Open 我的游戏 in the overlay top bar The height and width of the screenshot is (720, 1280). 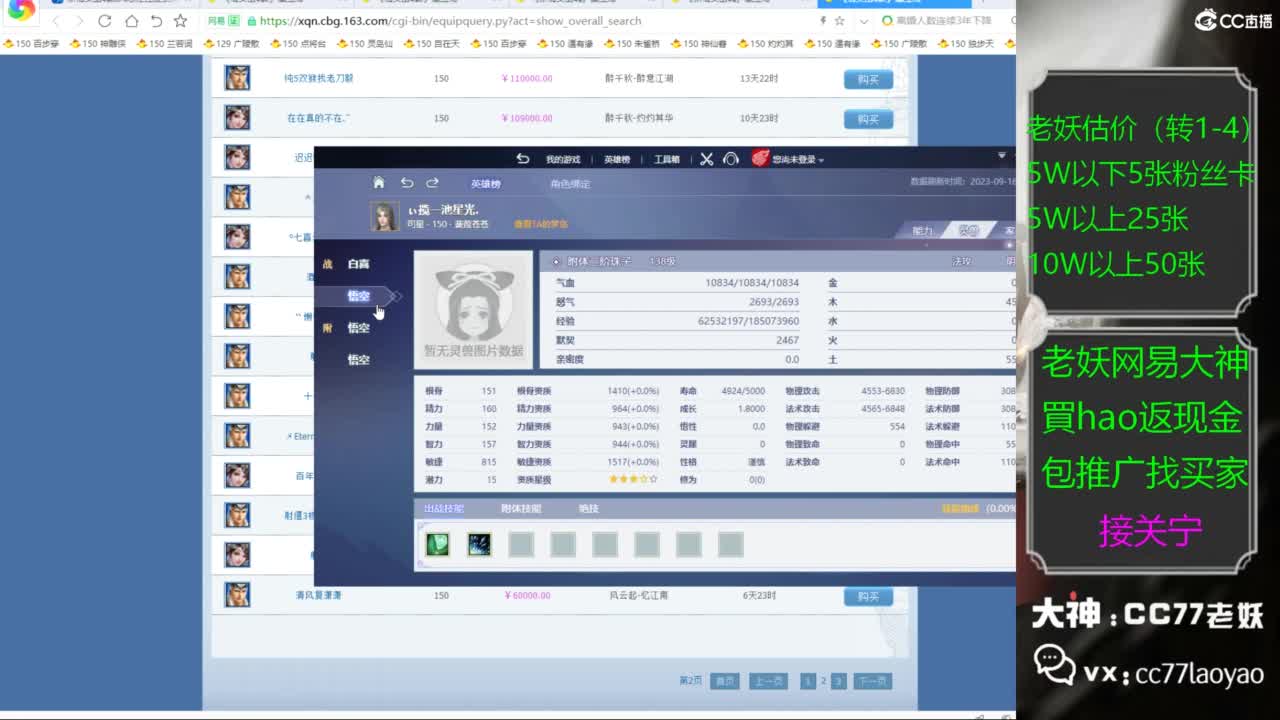[x=563, y=160]
